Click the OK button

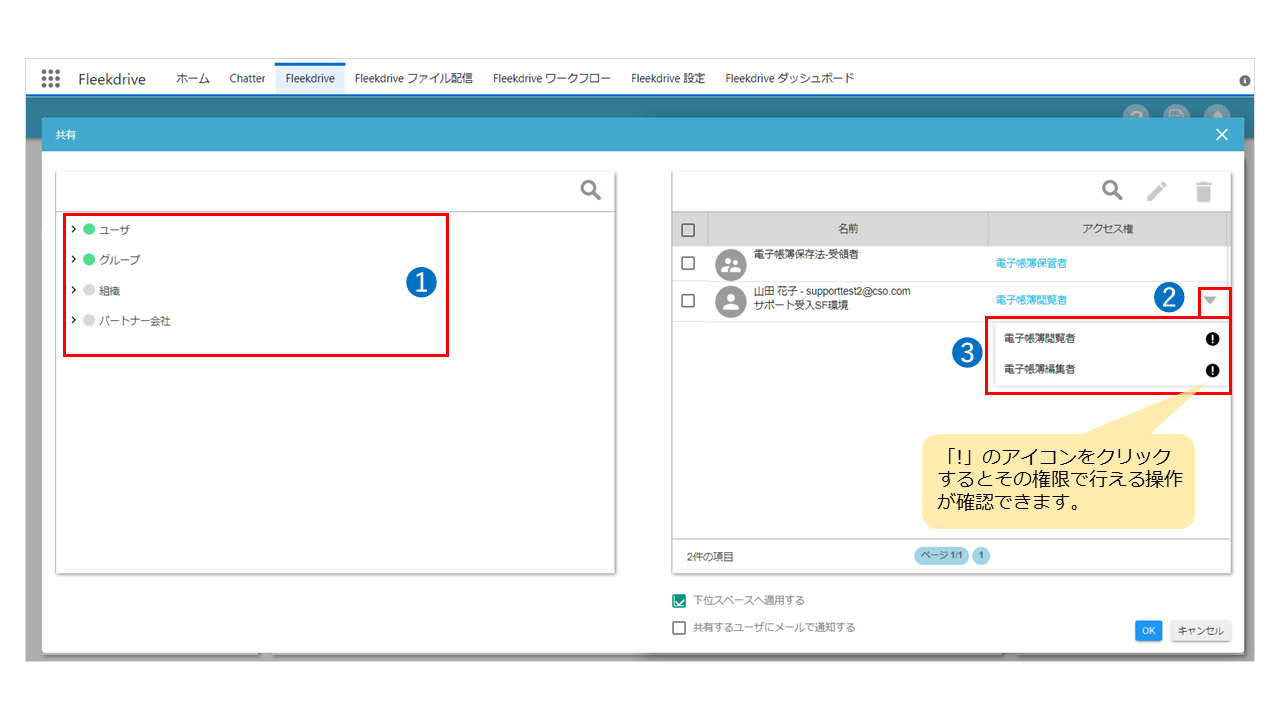click(1149, 631)
